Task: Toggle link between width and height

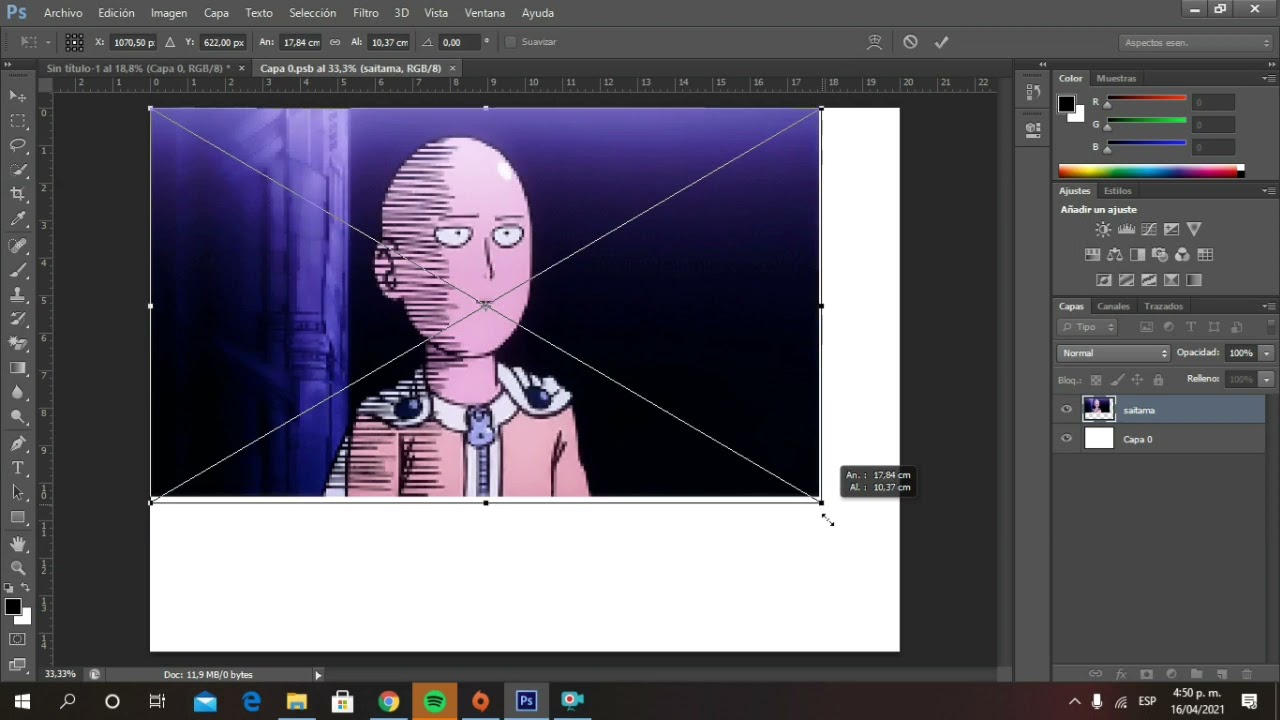Action: (335, 42)
